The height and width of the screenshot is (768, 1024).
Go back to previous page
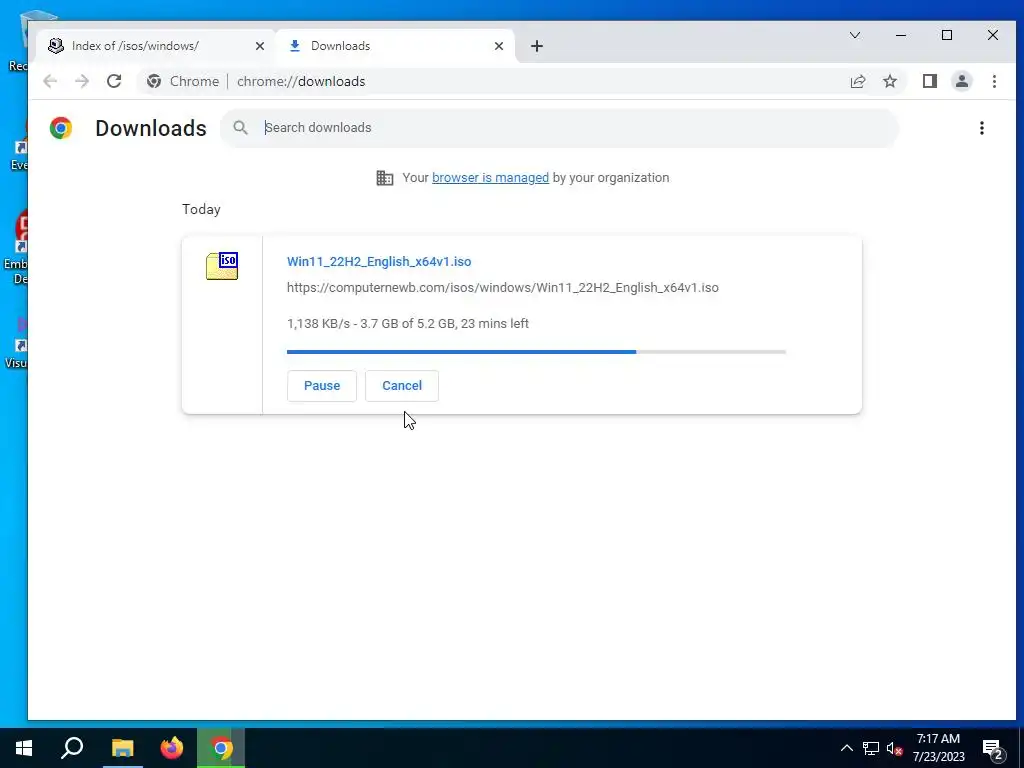point(50,81)
